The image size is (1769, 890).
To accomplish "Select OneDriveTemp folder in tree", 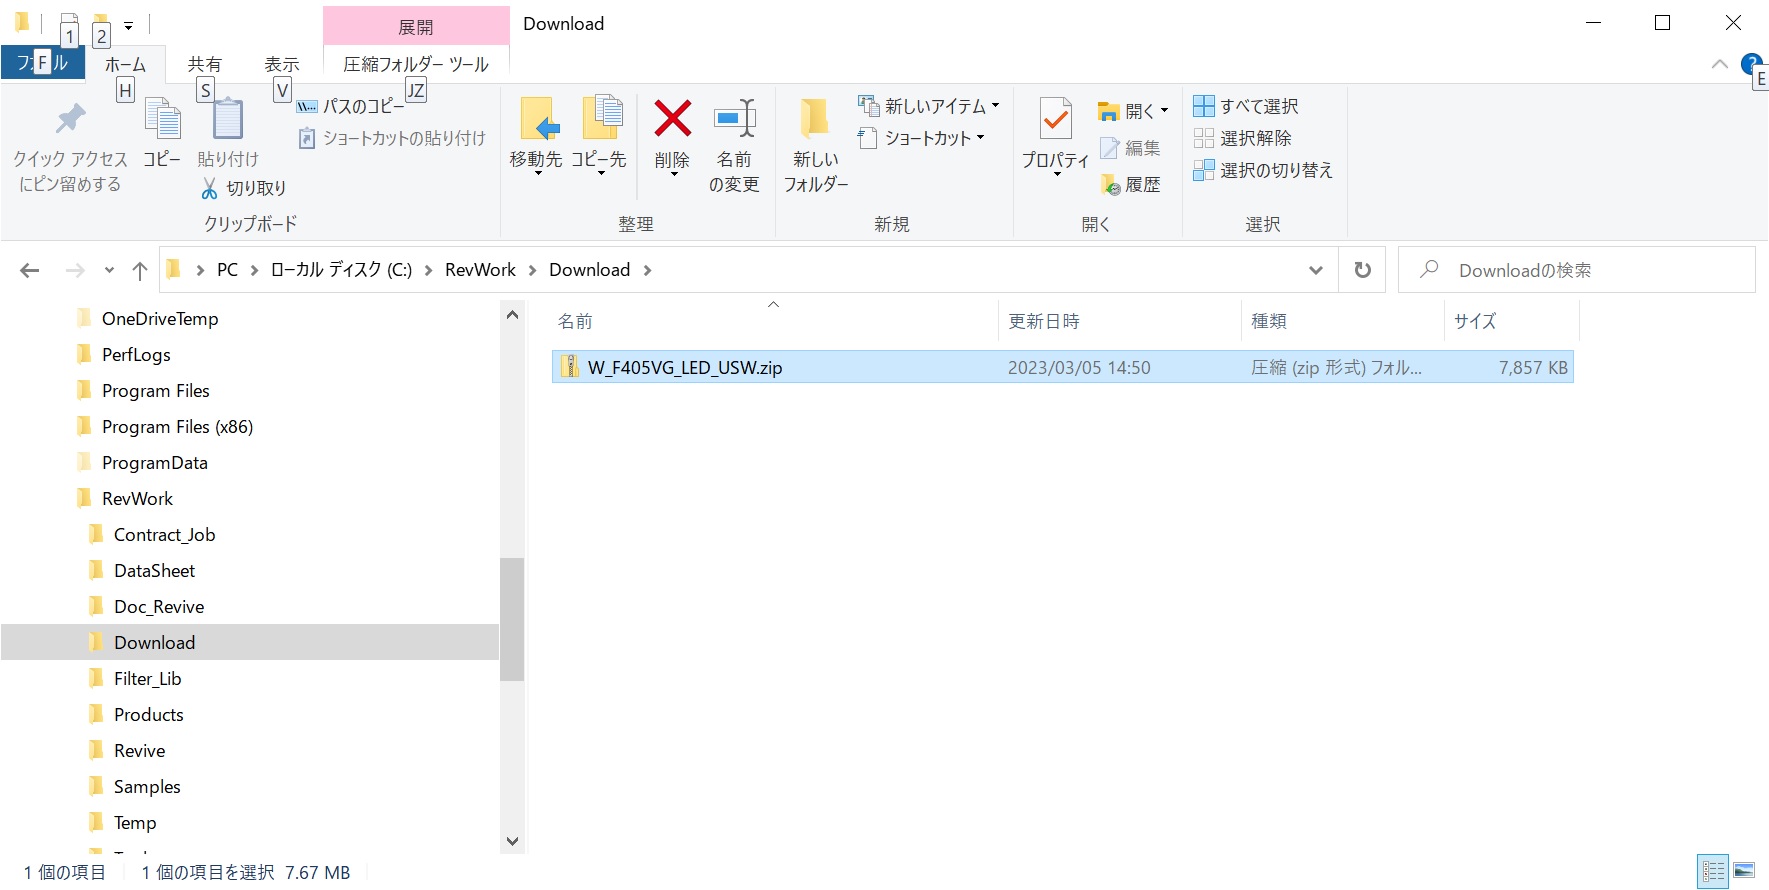I will point(160,319).
